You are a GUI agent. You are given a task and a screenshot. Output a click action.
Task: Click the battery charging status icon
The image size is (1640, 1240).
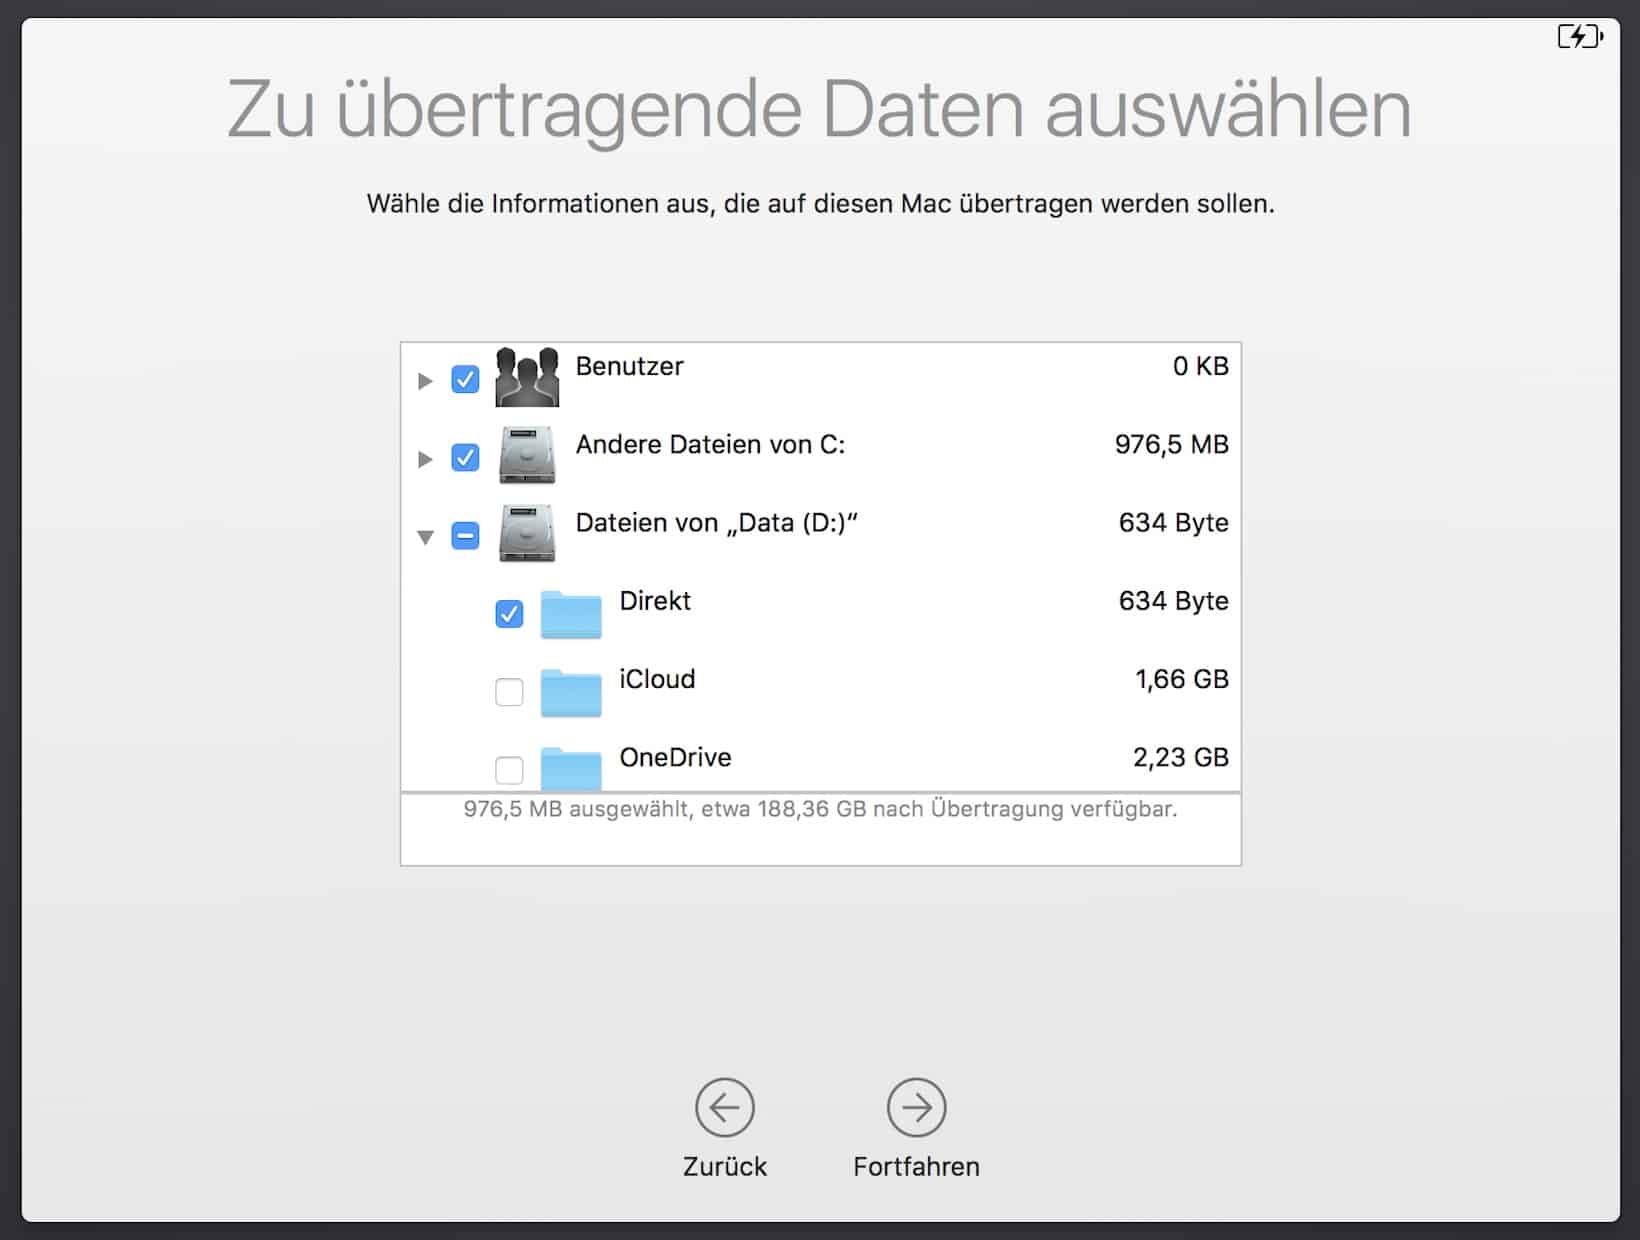1580,37
